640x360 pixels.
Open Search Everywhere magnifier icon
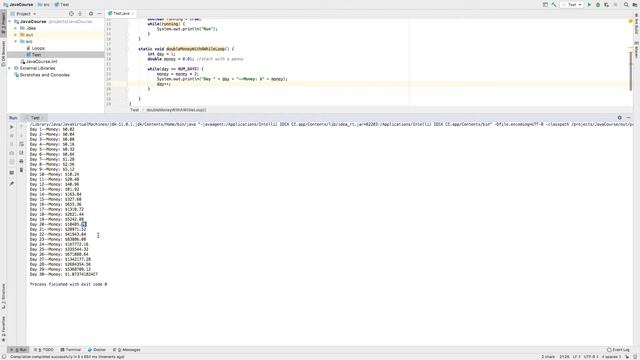[x=626, y=4]
